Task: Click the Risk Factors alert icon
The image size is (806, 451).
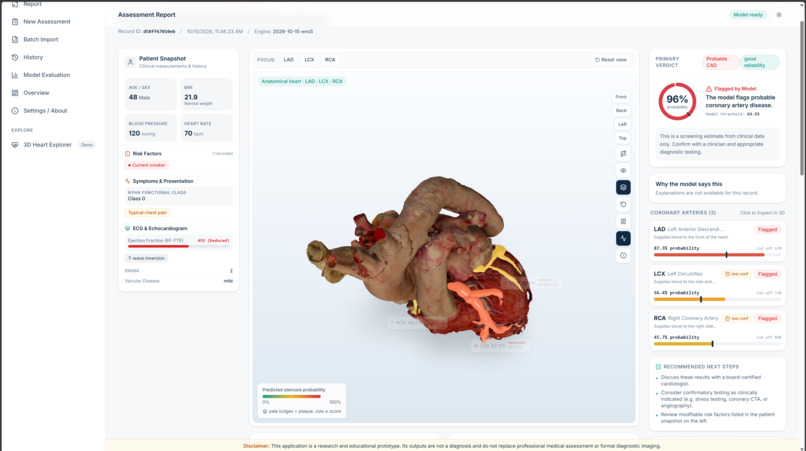Action: pyautogui.click(x=127, y=154)
